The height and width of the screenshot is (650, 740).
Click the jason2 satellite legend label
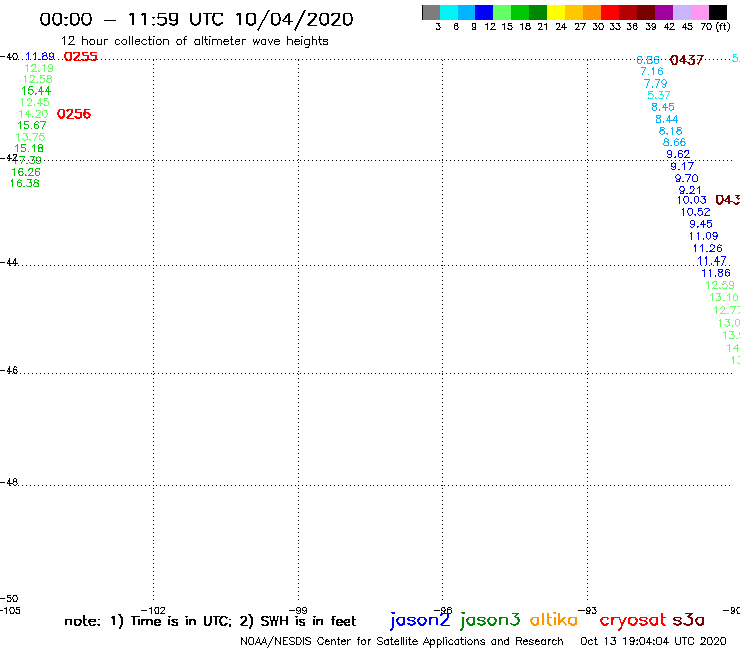(x=420, y=620)
